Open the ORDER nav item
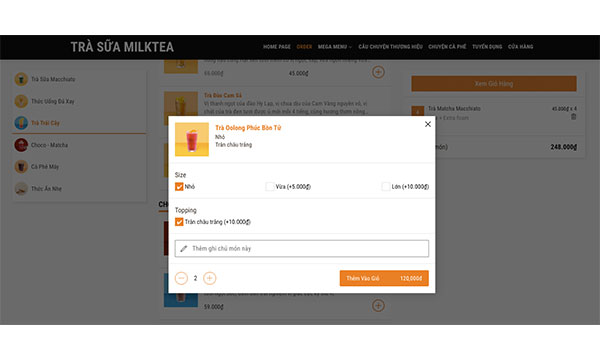 (304, 47)
